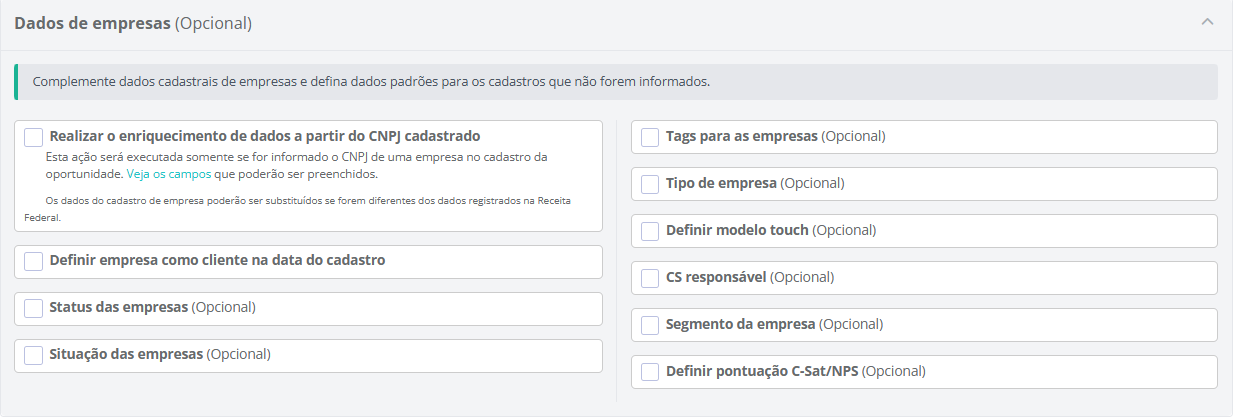The image size is (1238, 419).
Task: Select the Tipo de empresa checkbox
Action: (650, 184)
